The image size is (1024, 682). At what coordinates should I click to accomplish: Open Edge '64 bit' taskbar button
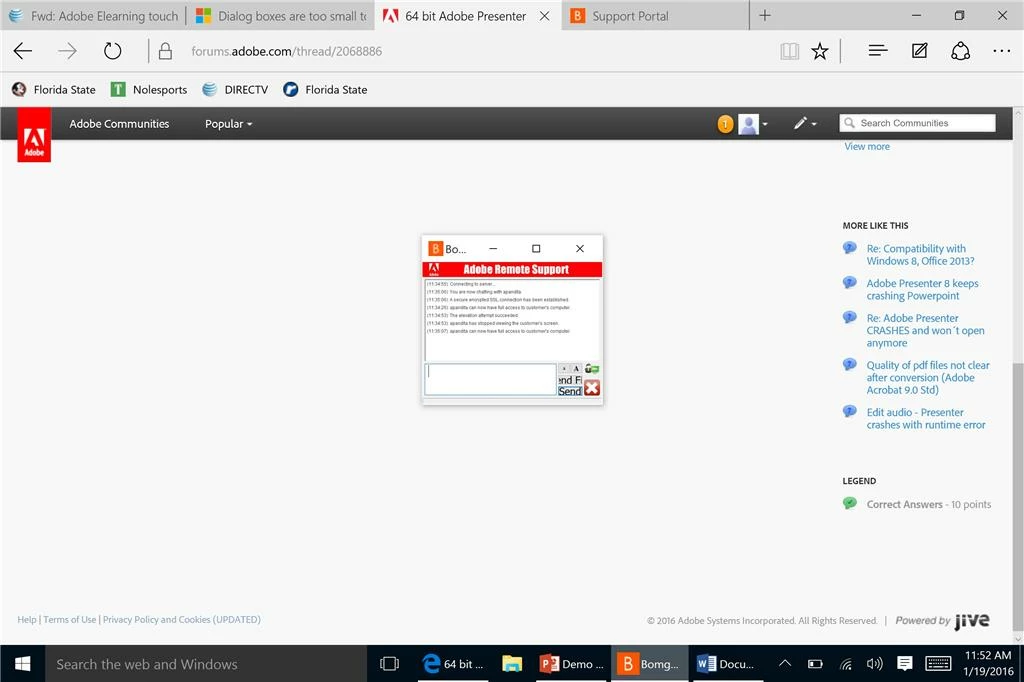(453, 664)
